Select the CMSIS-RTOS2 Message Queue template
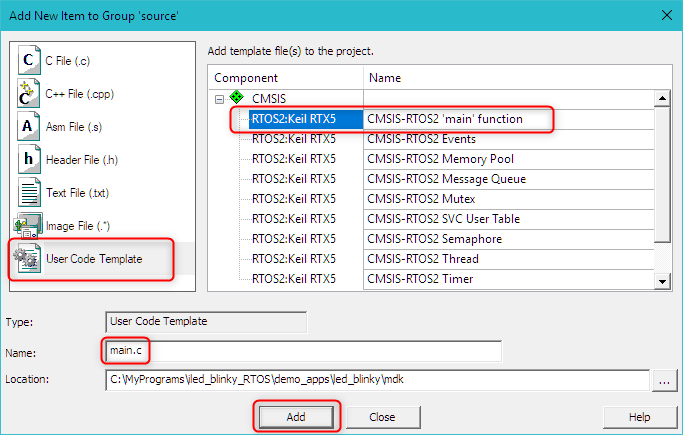 click(x=446, y=179)
